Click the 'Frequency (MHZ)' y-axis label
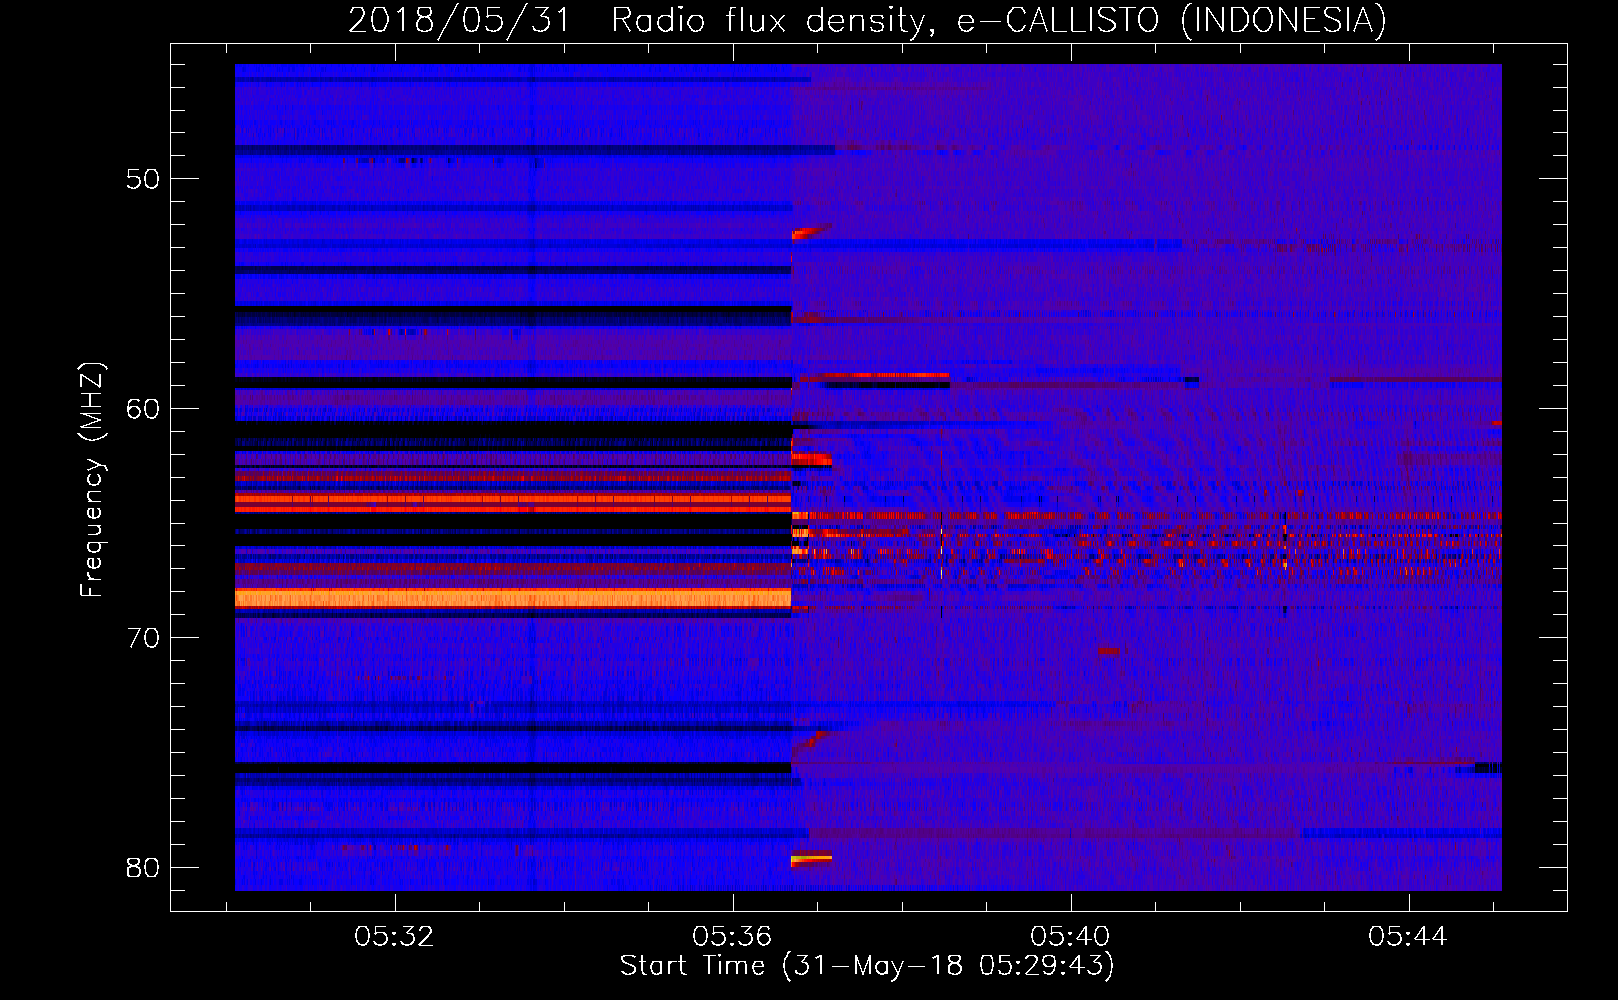1618x1000 pixels. click(91, 480)
